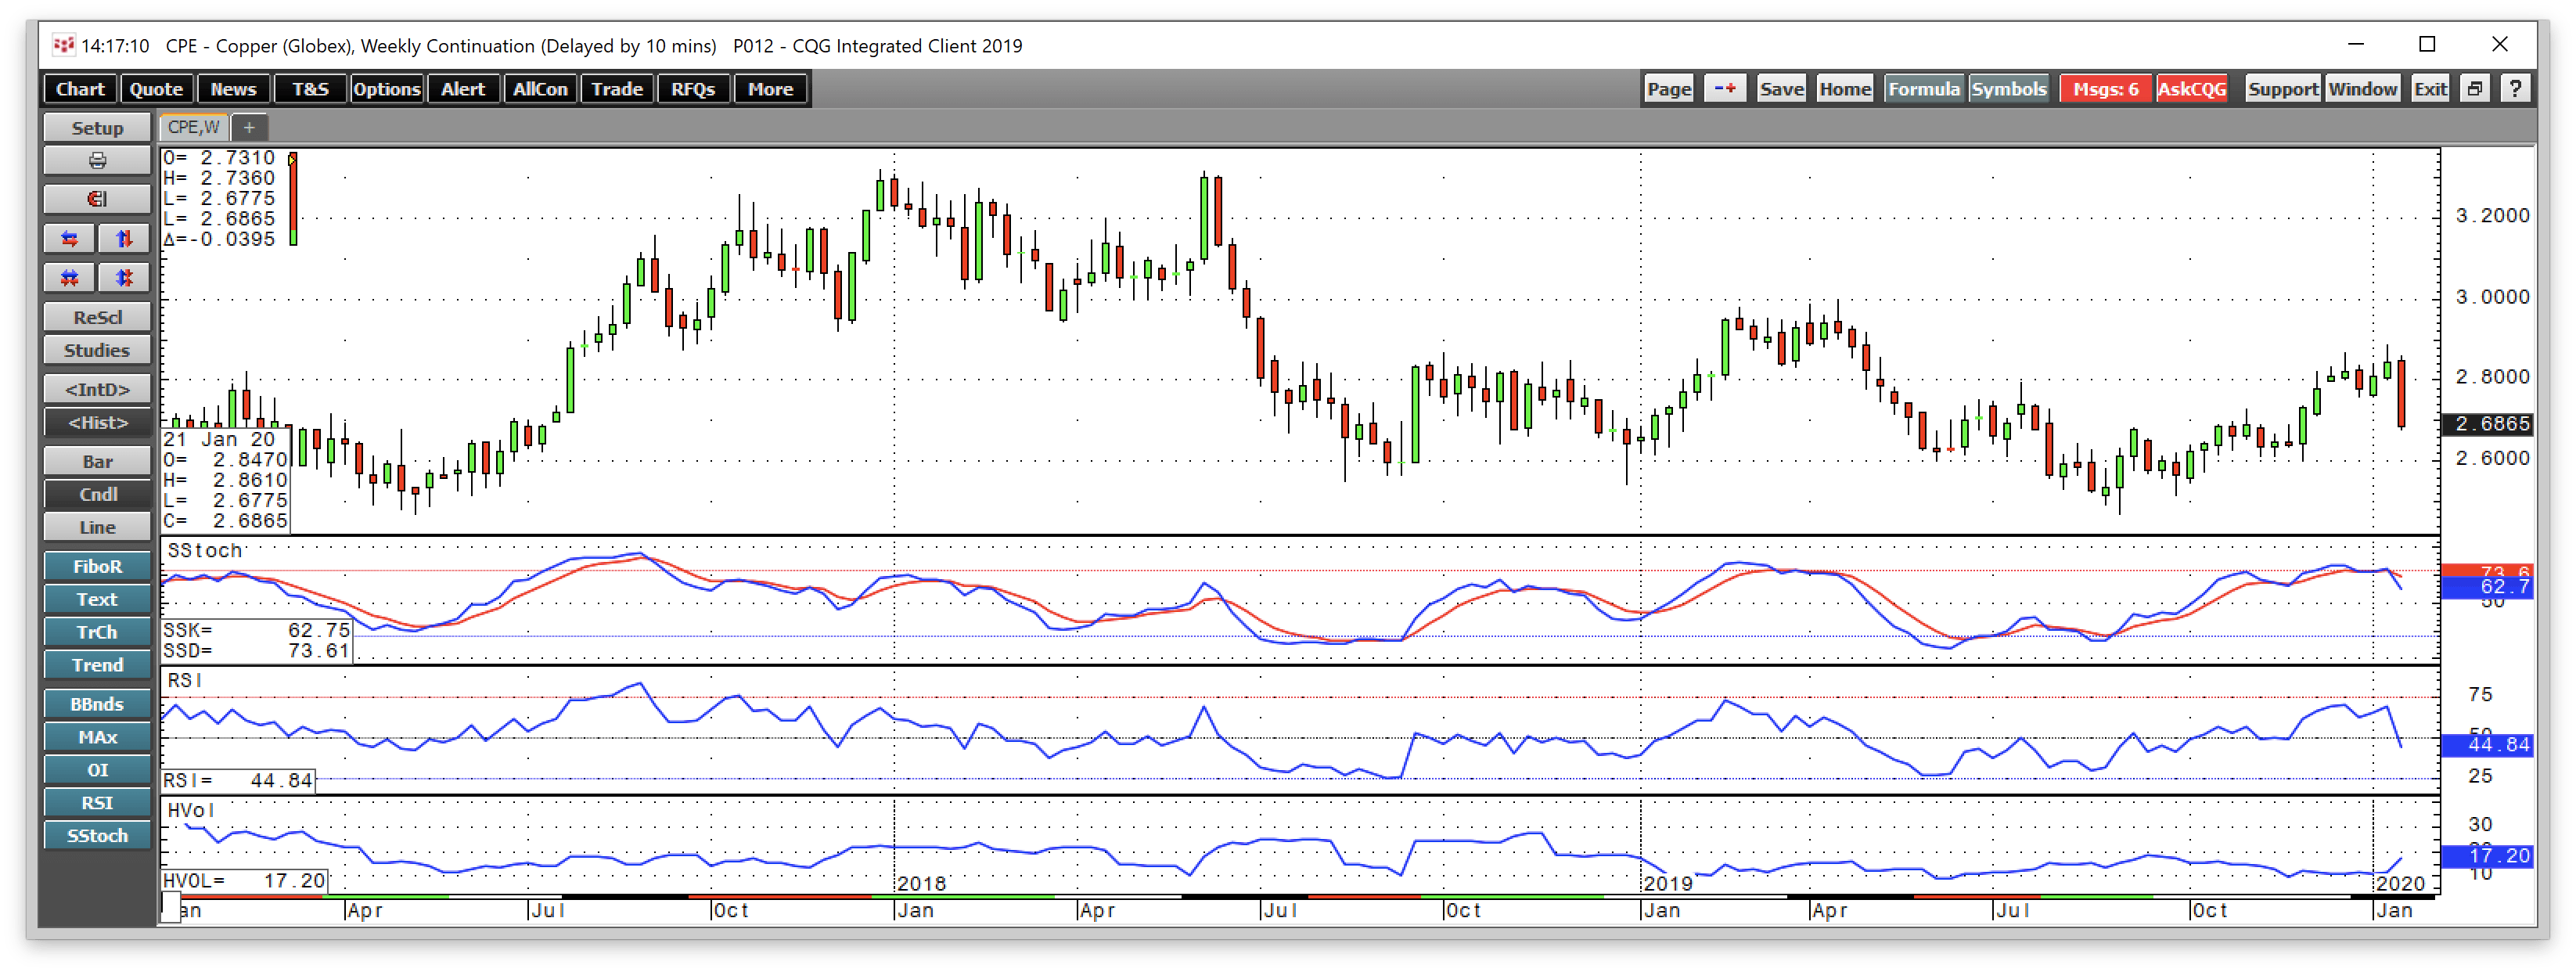The width and height of the screenshot is (2576, 972).
Task: Click the horizontal blue-red arrows icon
Action: 68,238
